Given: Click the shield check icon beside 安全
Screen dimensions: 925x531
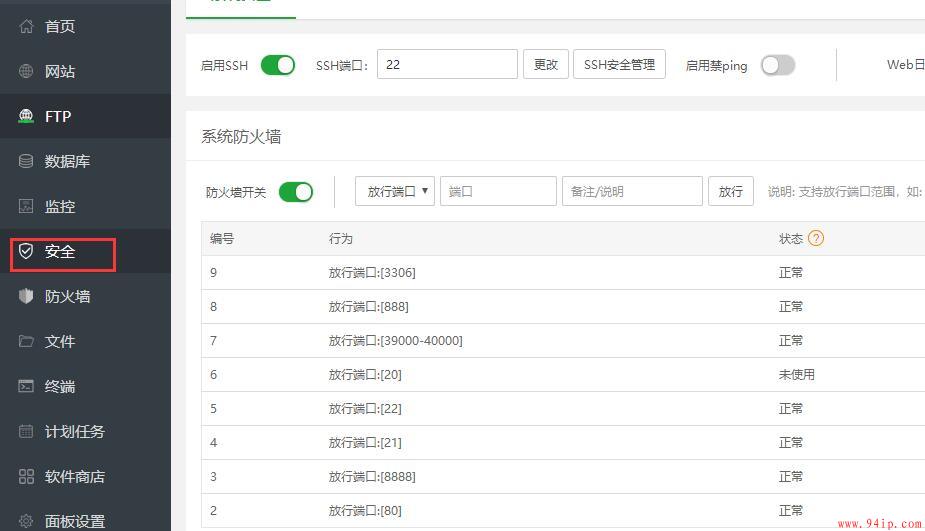Looking at the screenshot, I should (x=26, y=251).
